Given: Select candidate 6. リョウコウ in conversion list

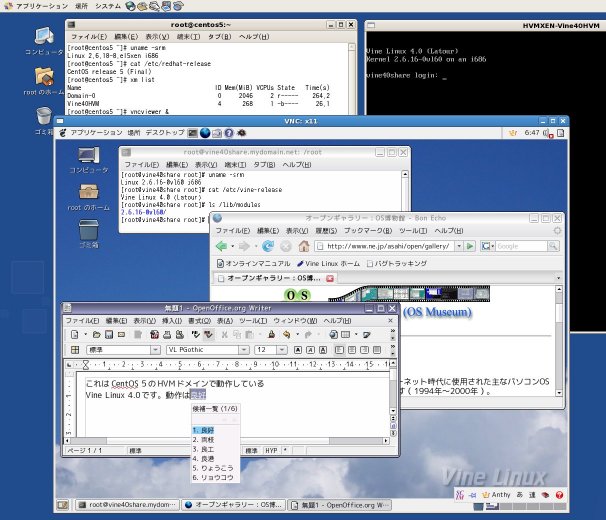Looking at the screenshot, I should point(215,478).
